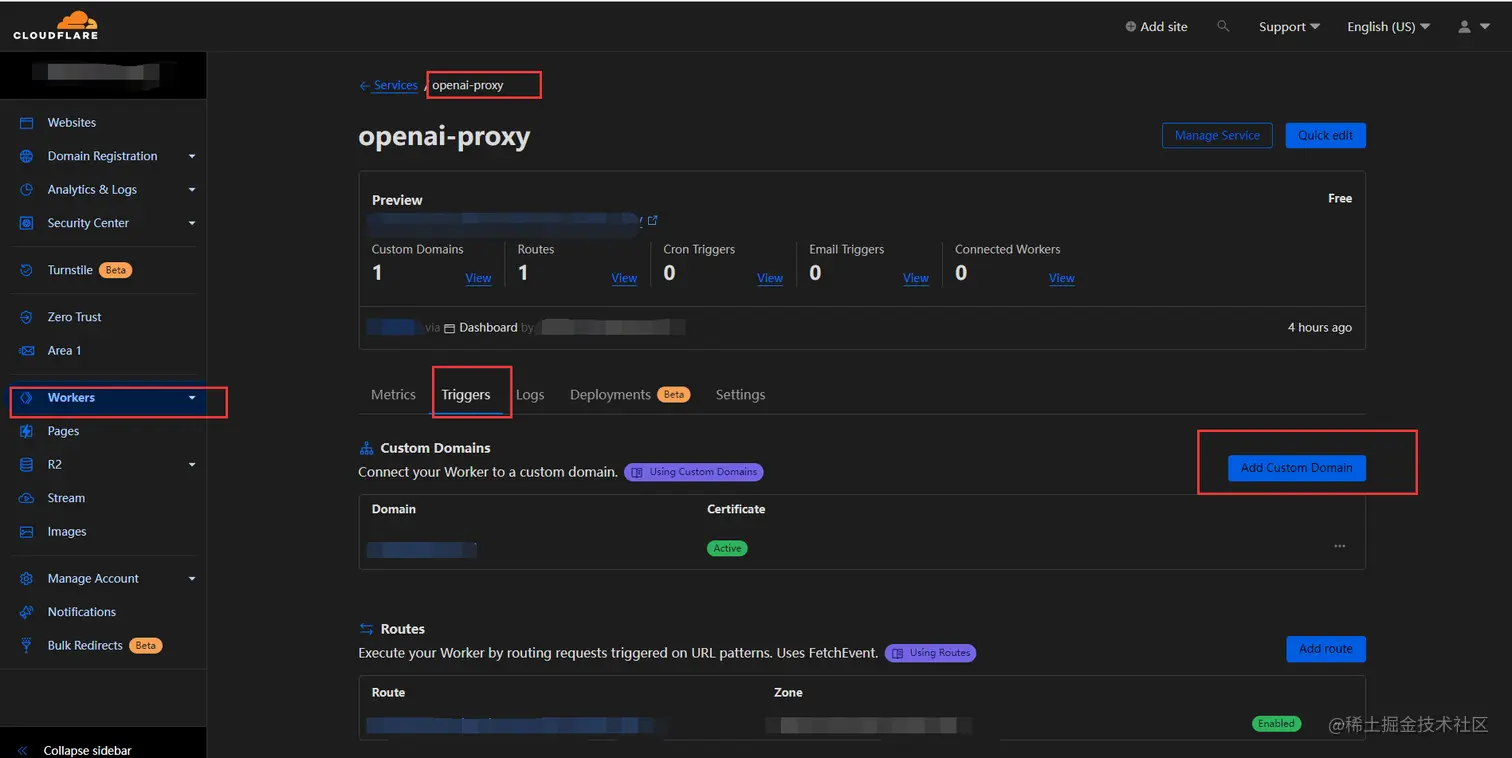Click the Security Center shield icon
Viewport: 1512px width, 758px height.
[27, 223]
